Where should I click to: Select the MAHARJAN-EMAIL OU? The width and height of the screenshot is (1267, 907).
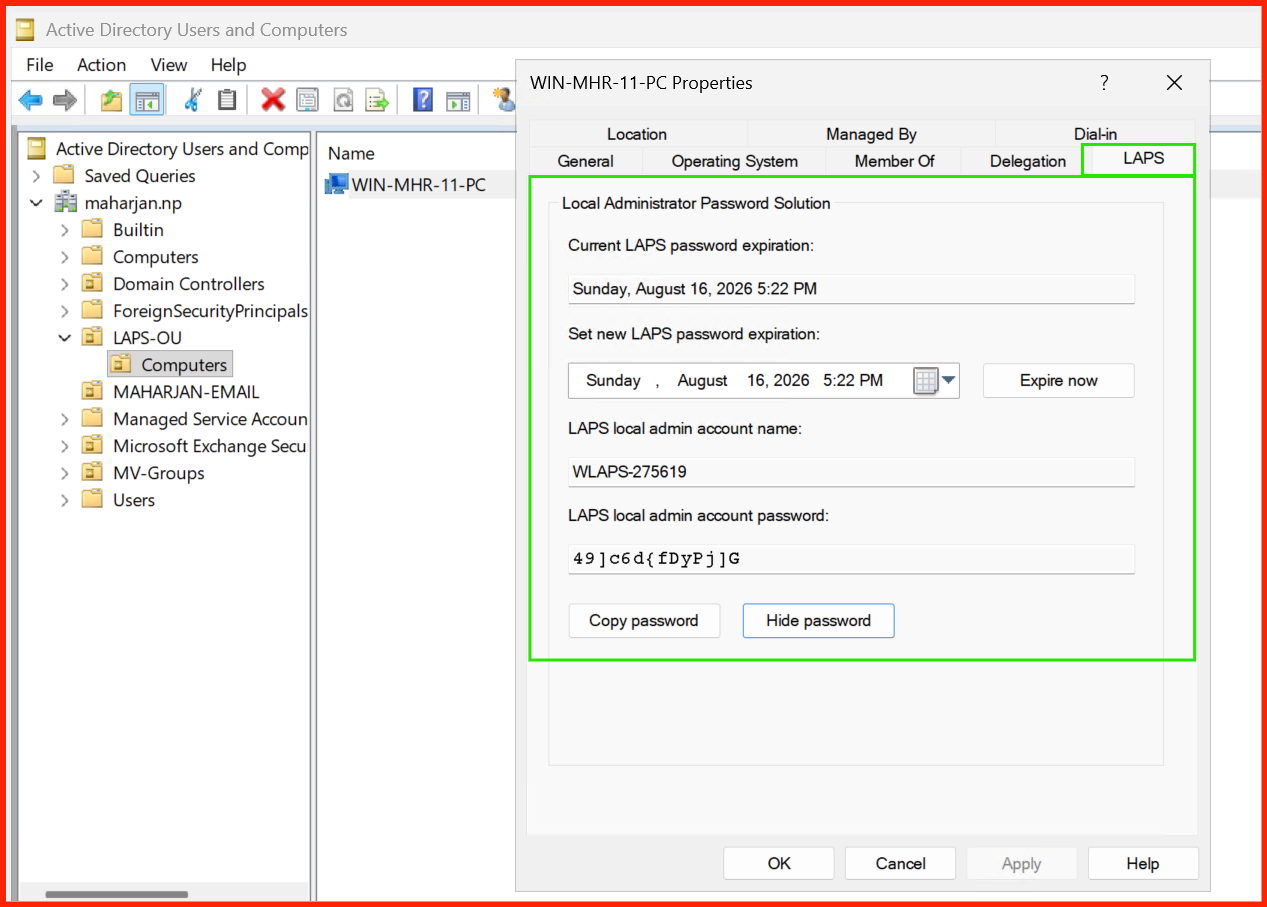point(186,392)
